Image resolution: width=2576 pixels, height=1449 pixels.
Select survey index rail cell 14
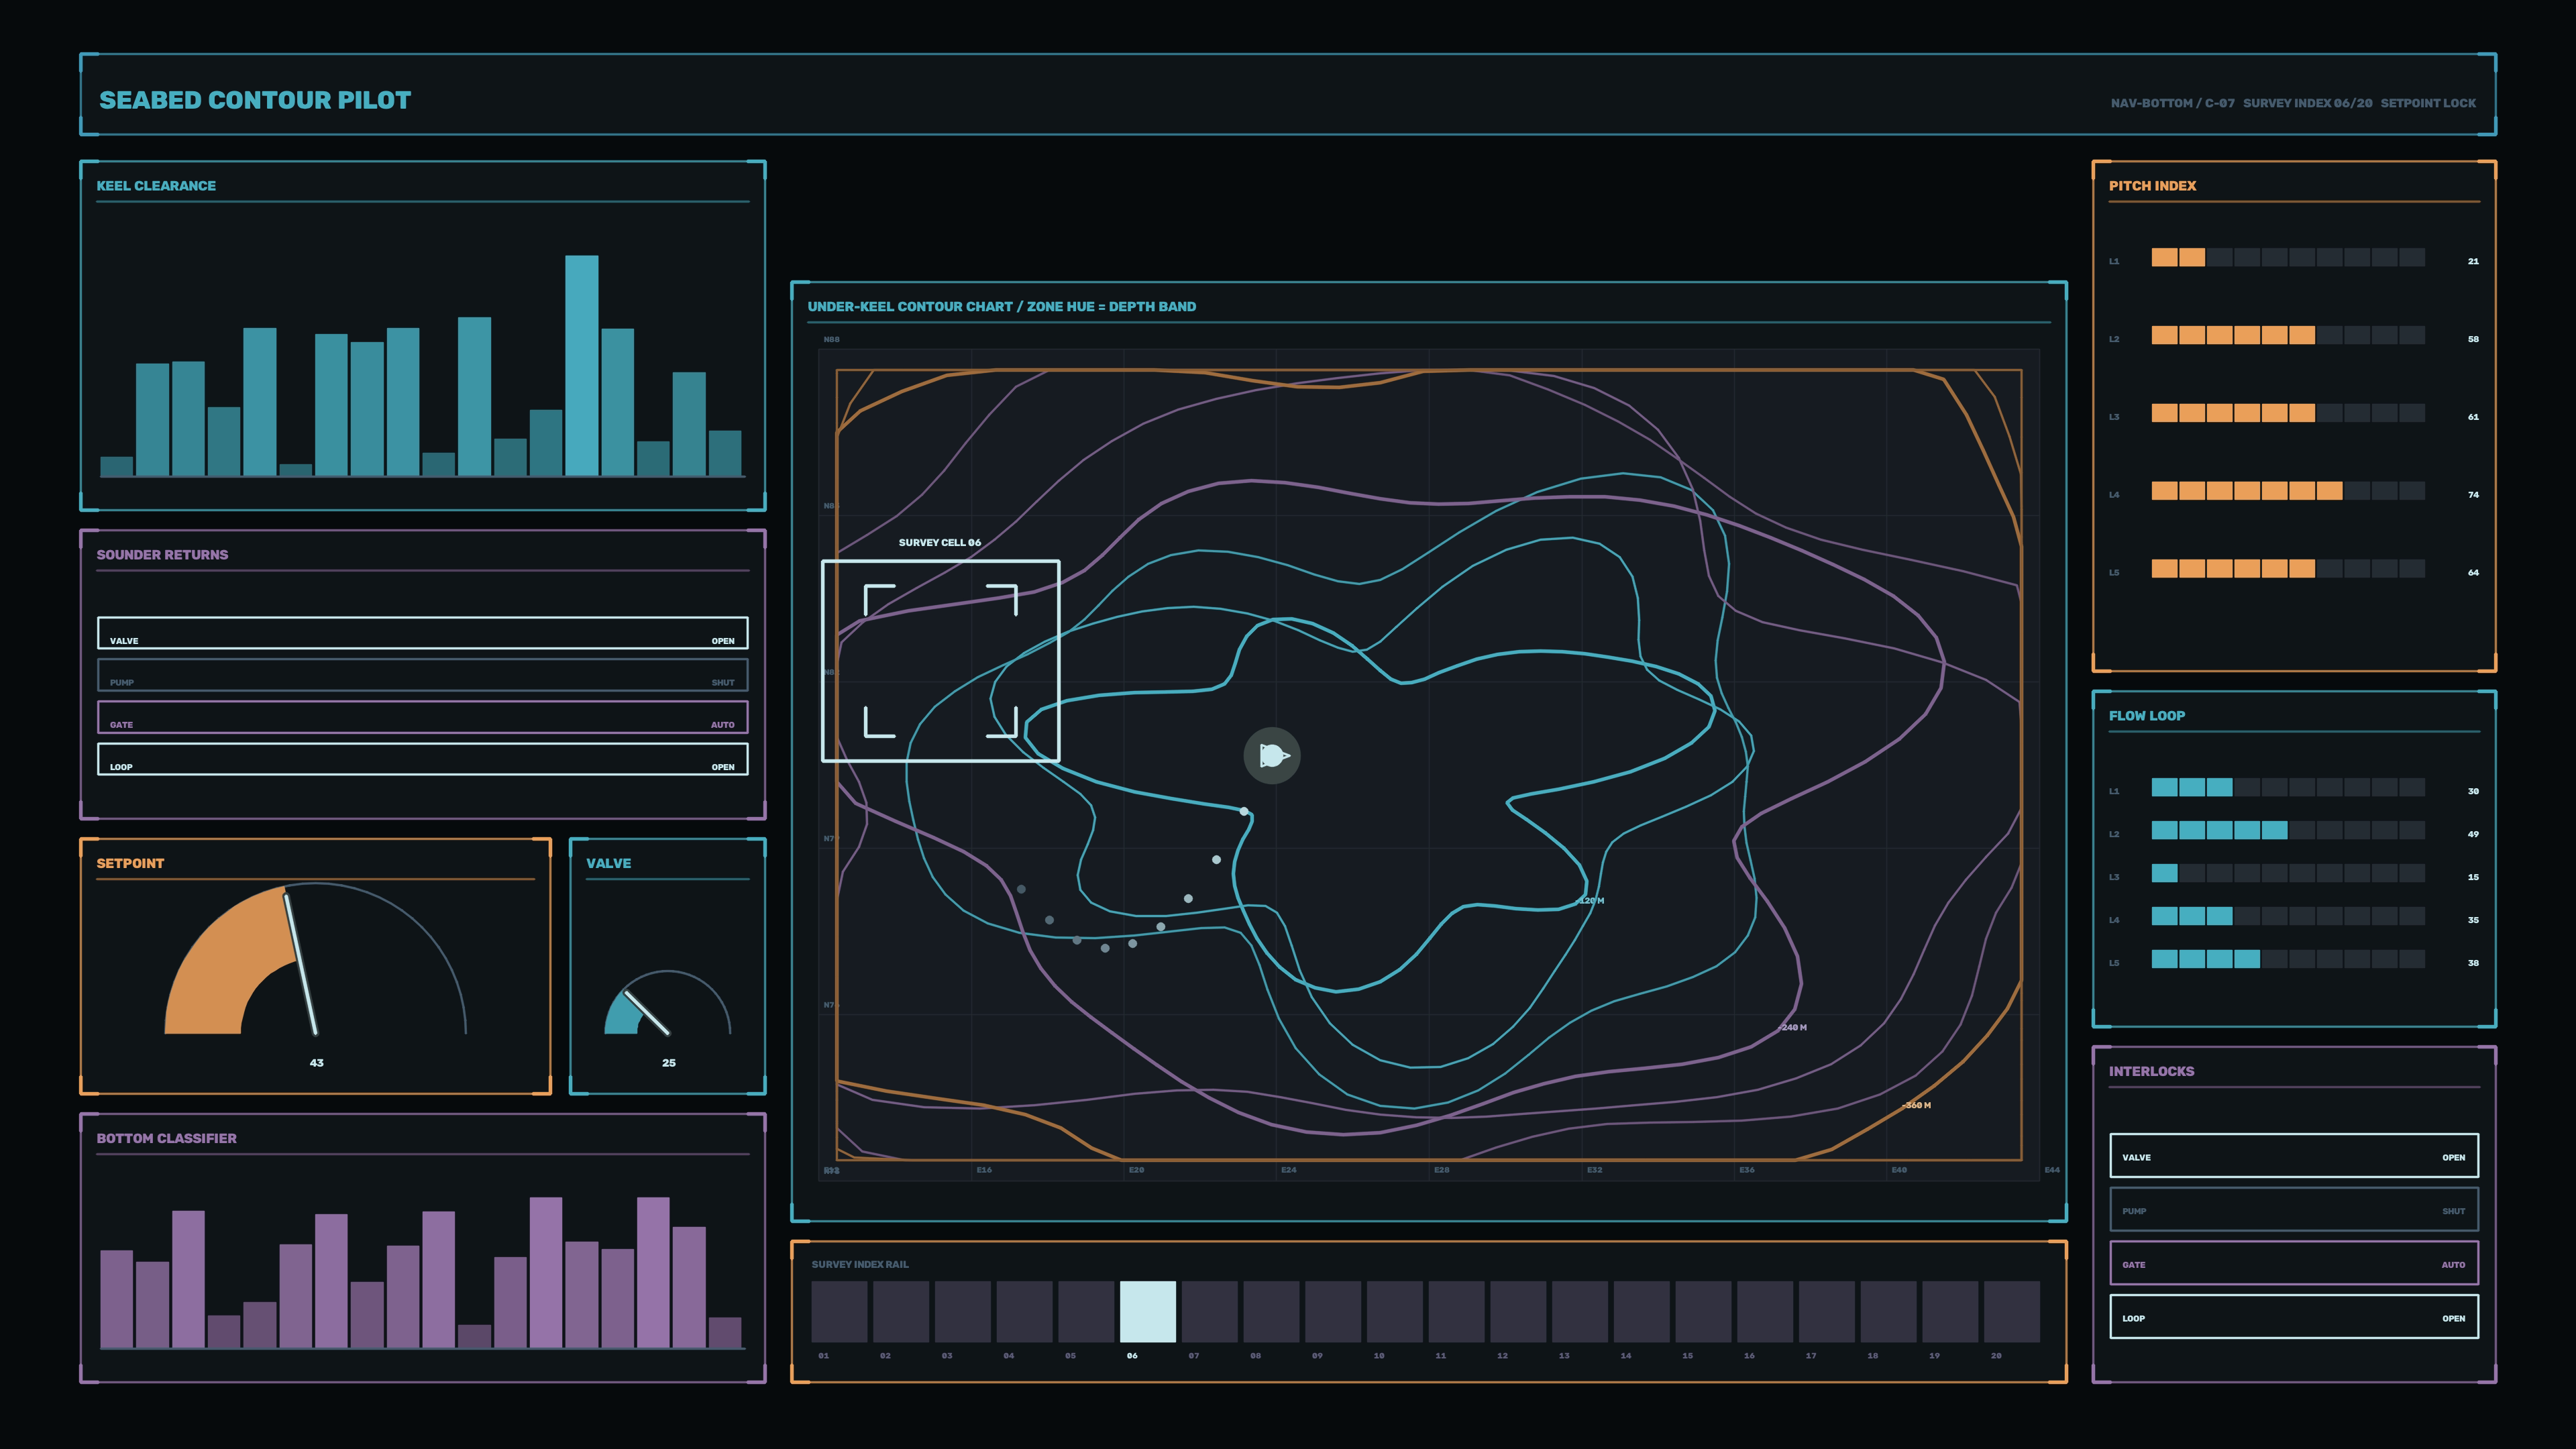click(x=1642, y=1312)
